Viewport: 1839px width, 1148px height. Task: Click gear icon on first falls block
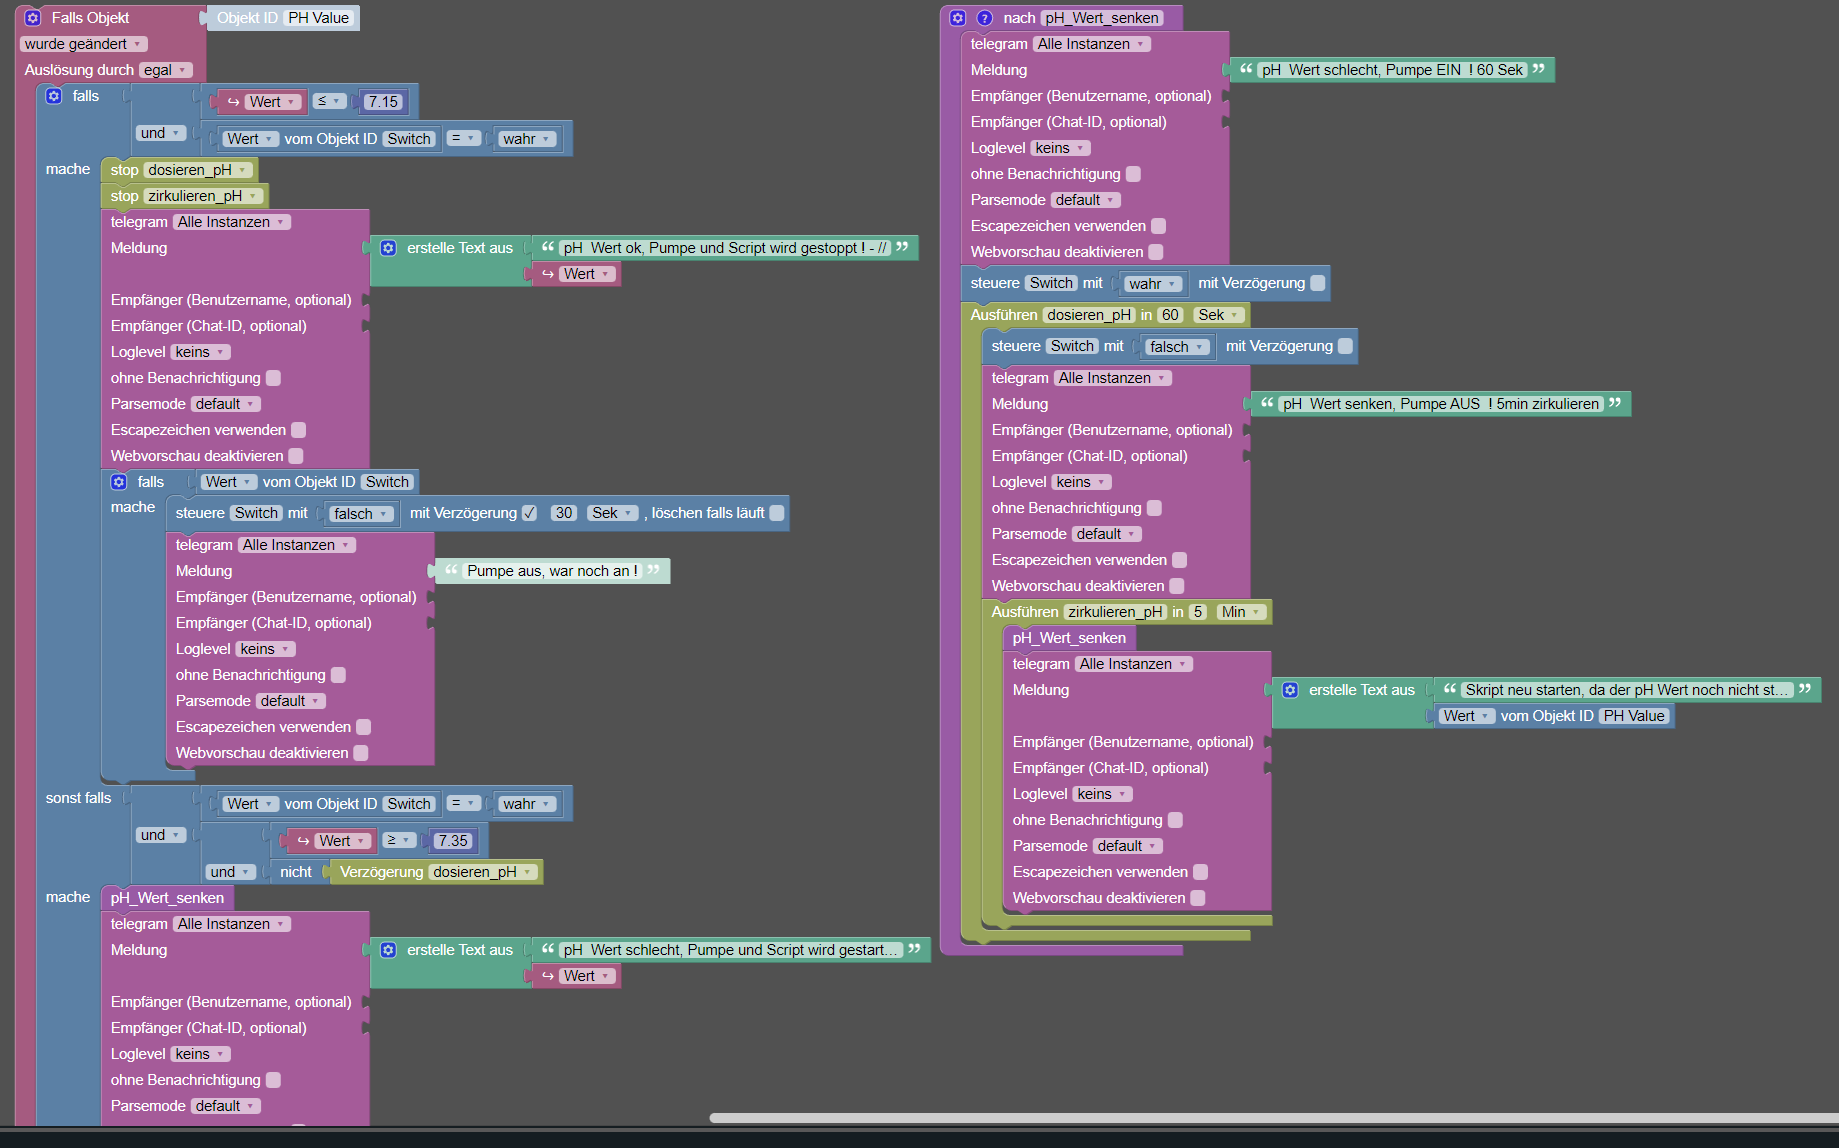(x=54, y=96)
